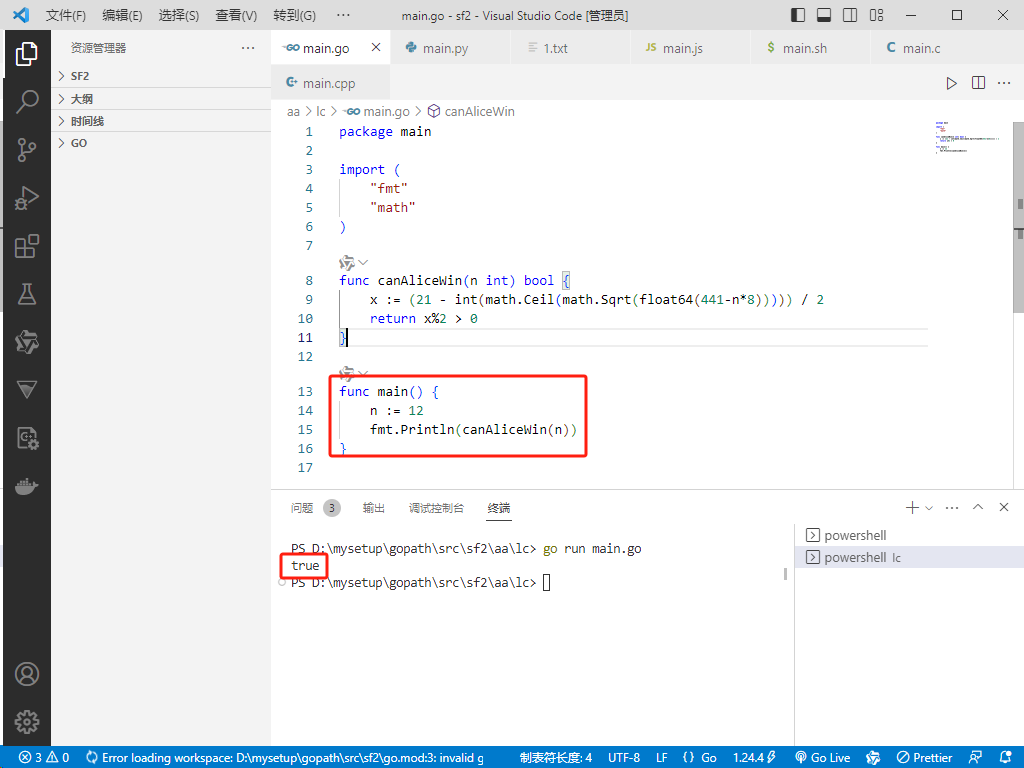The image size is (1024, 768).
Task: Open the Explorer view in activity bar
Action: point(27,54)
